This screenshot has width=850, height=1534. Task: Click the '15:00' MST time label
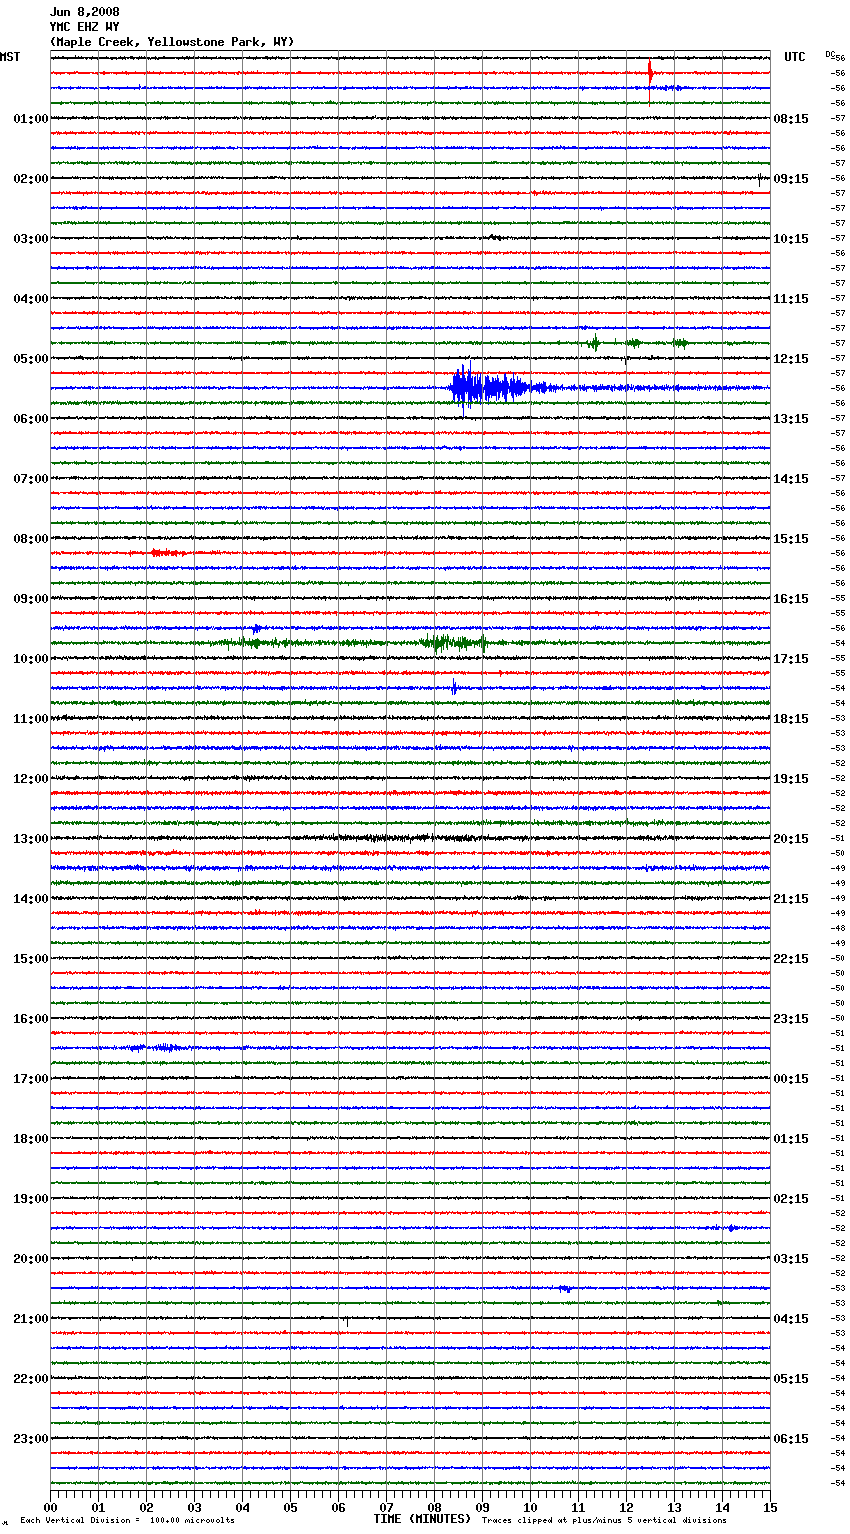click(x=31, y=959)
